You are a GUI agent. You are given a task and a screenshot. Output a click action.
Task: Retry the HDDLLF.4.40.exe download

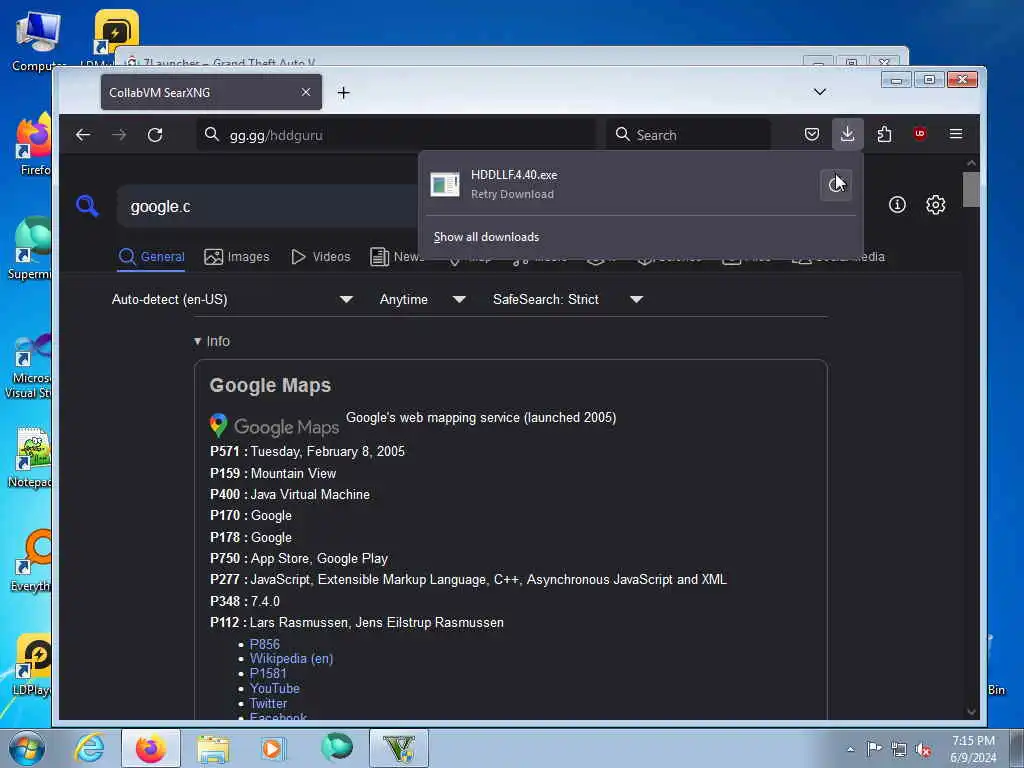(x=836, y=185)
